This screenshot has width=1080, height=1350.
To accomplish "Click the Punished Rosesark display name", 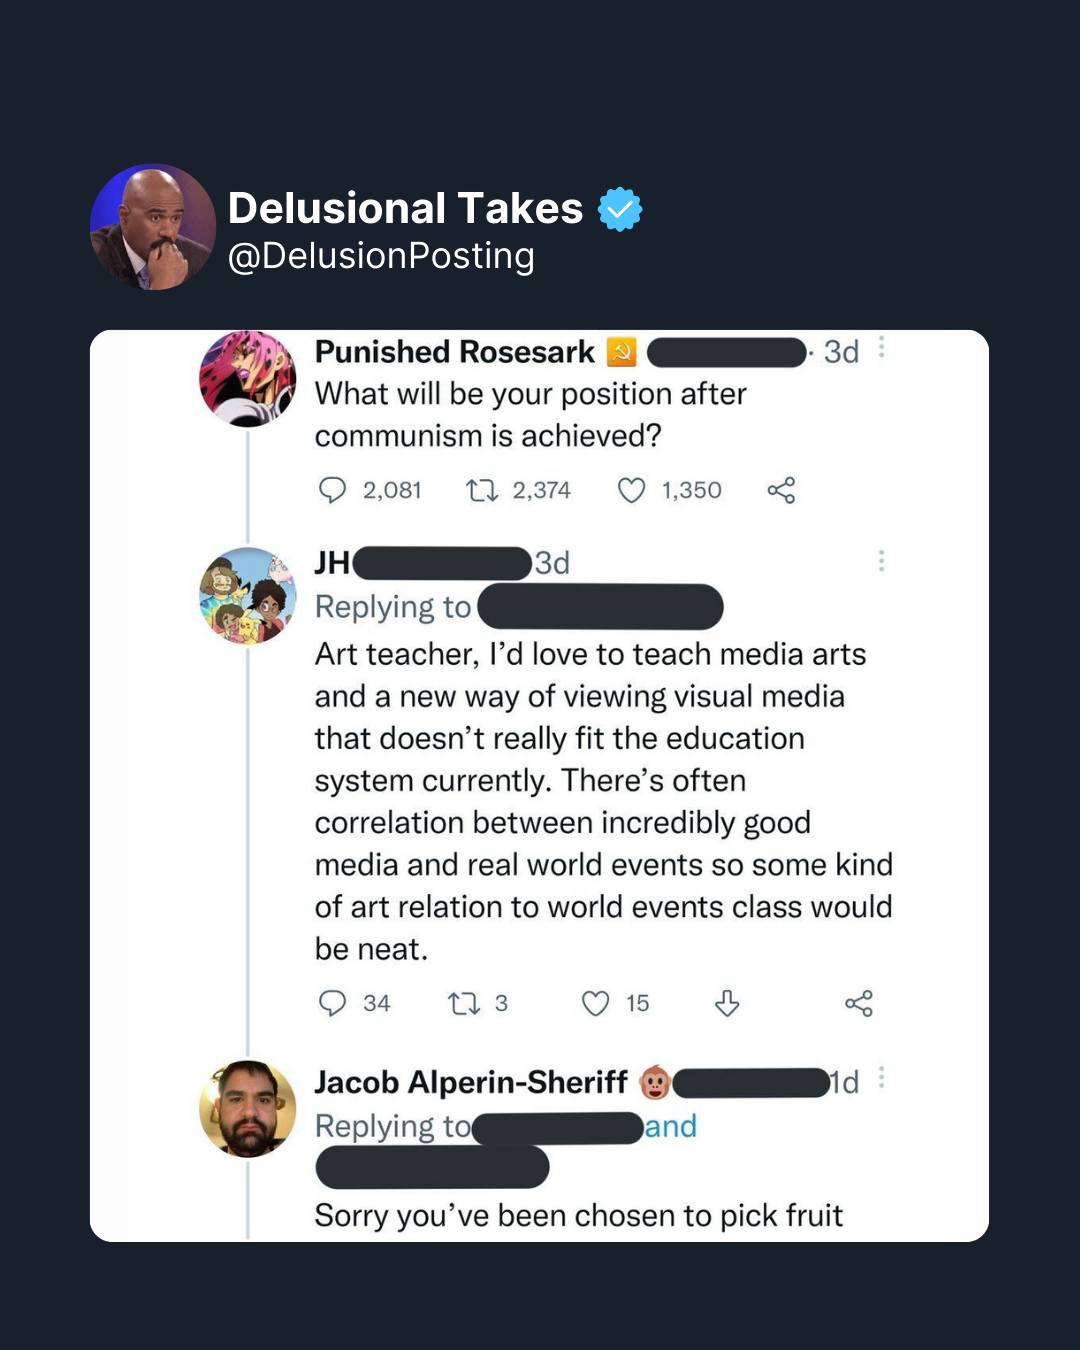I will pos(455,352).
